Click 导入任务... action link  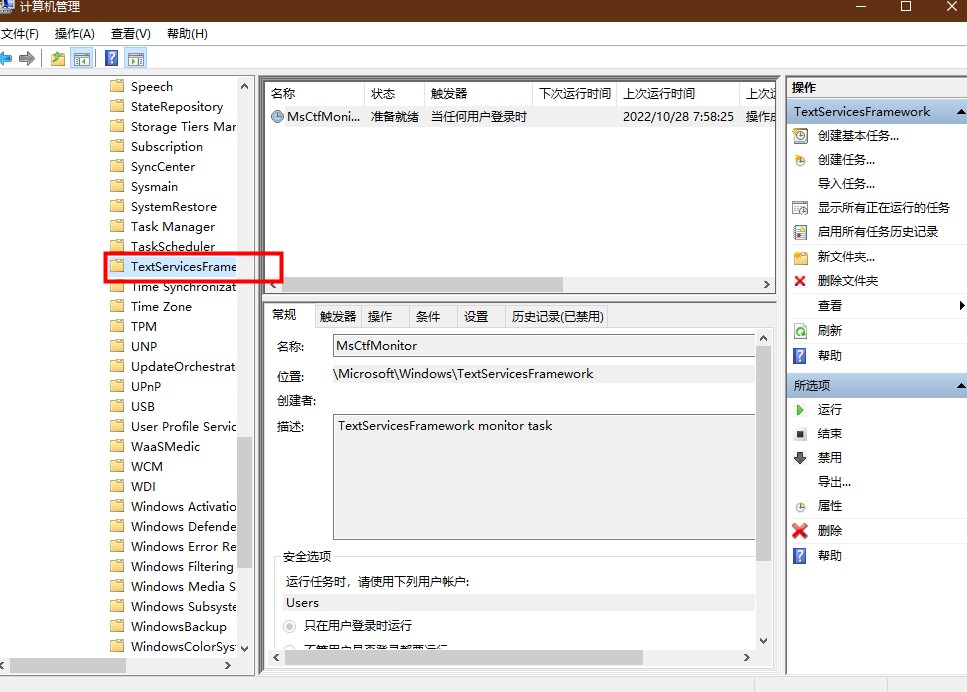click(846, 184)
